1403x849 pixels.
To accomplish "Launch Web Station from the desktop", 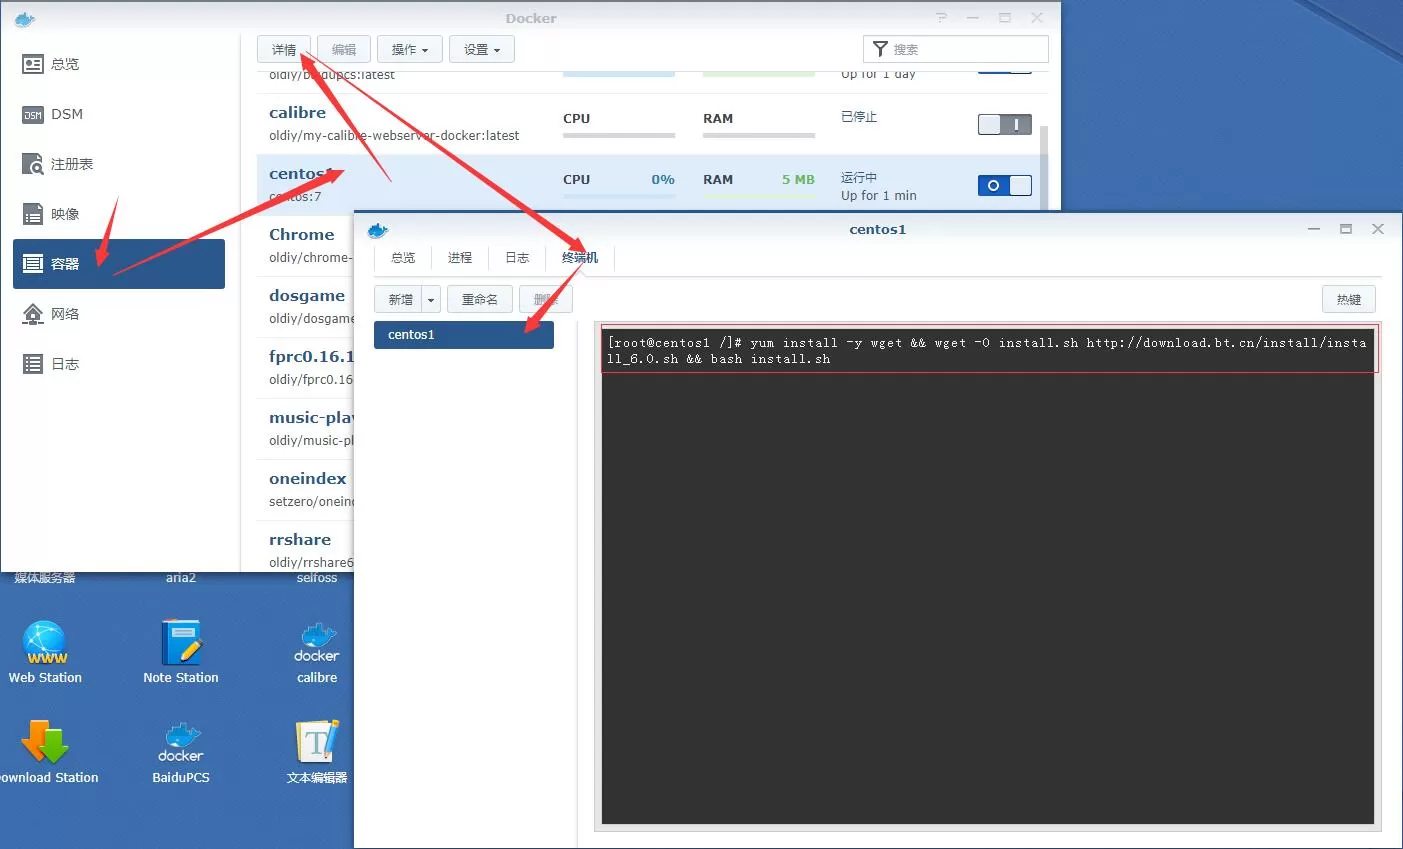I will [x=45, y=652].
